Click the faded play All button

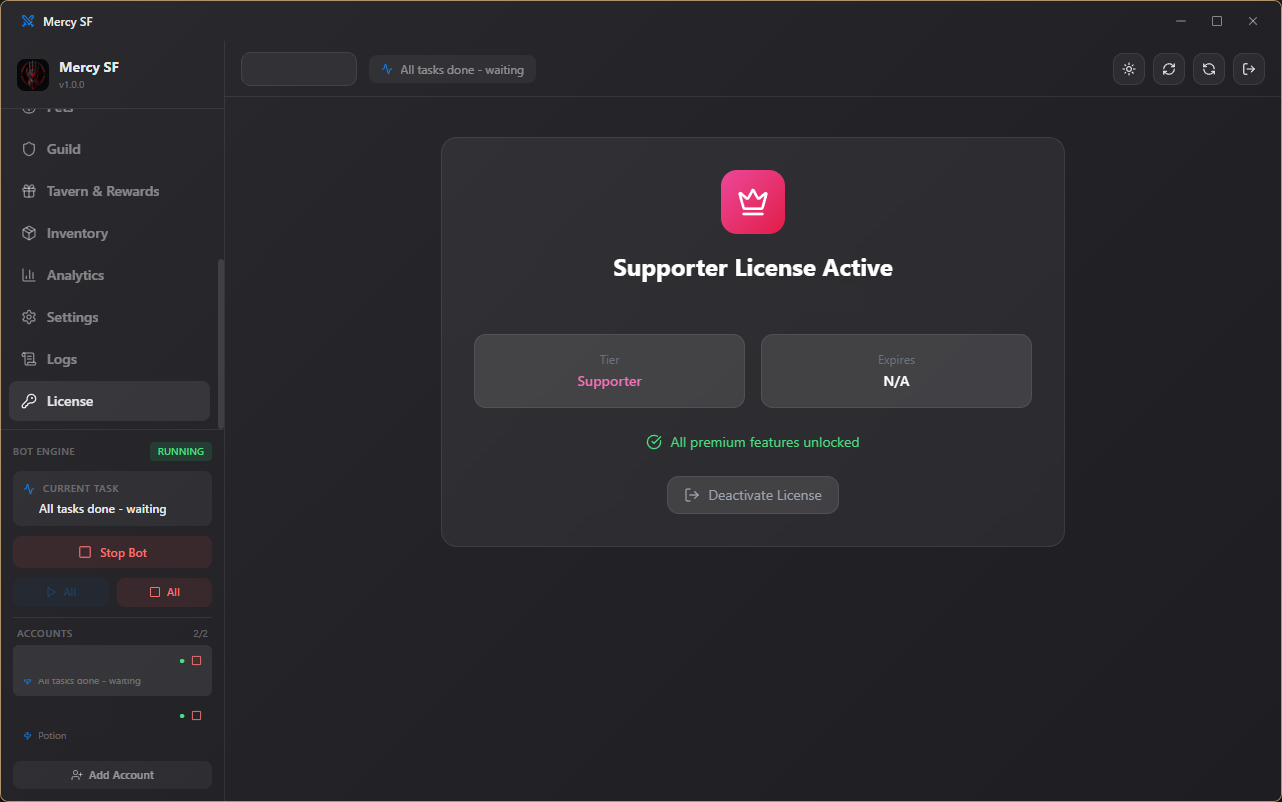(61, 592)
